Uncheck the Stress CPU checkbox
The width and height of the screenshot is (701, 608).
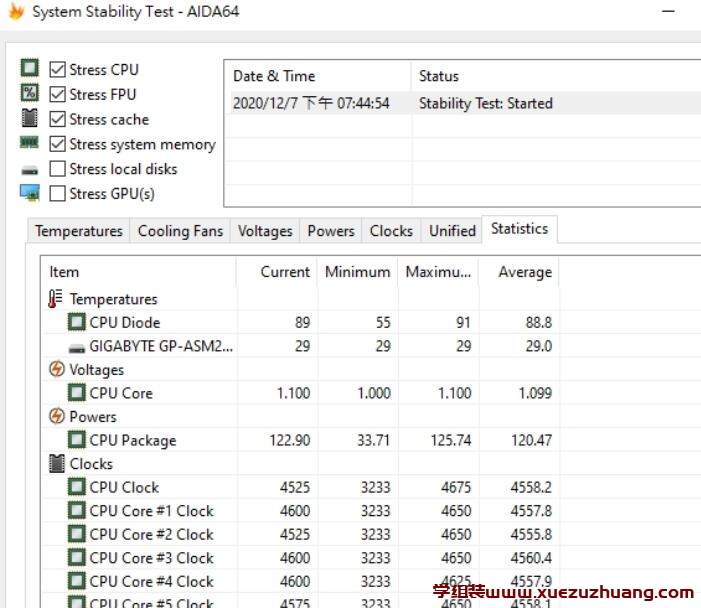(58, 70)
